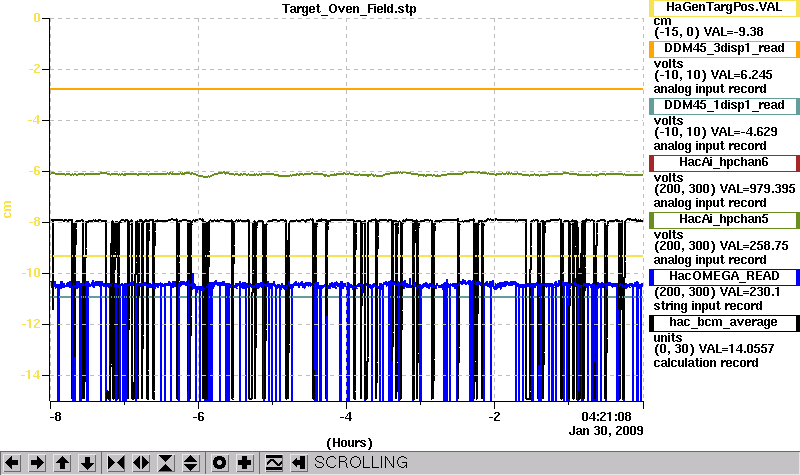Click the Jan 30, 2009 date label
Screen dimensions: 800x475
pos(606,431)
